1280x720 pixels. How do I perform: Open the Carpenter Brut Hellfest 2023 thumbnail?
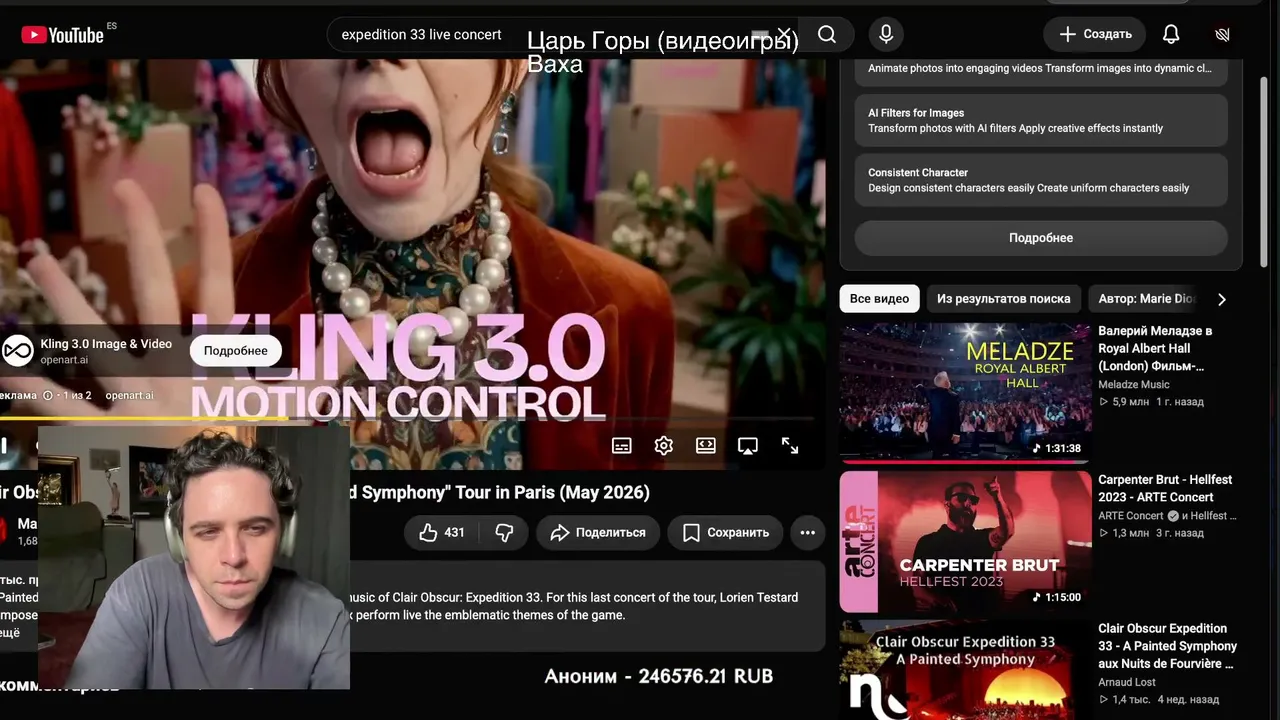(966, 541)
